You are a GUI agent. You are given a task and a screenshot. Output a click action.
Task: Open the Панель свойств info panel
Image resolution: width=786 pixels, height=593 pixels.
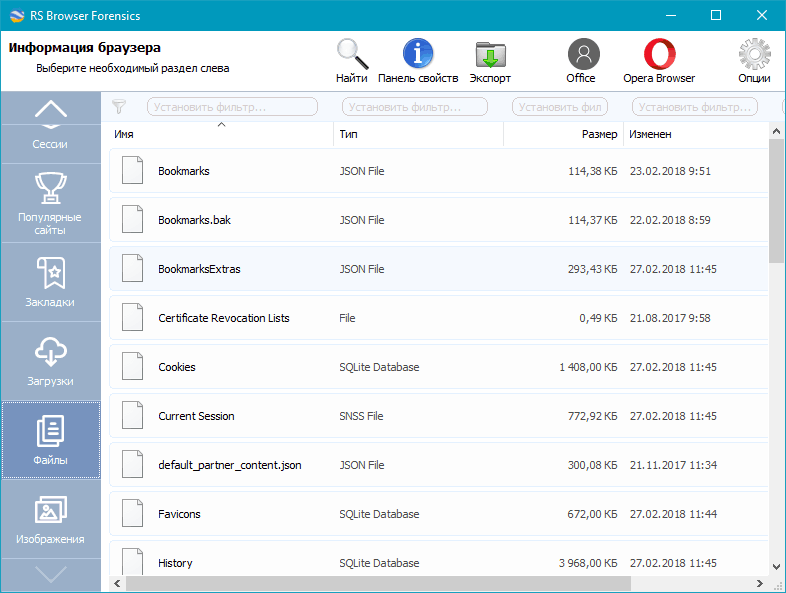(418, 61)
